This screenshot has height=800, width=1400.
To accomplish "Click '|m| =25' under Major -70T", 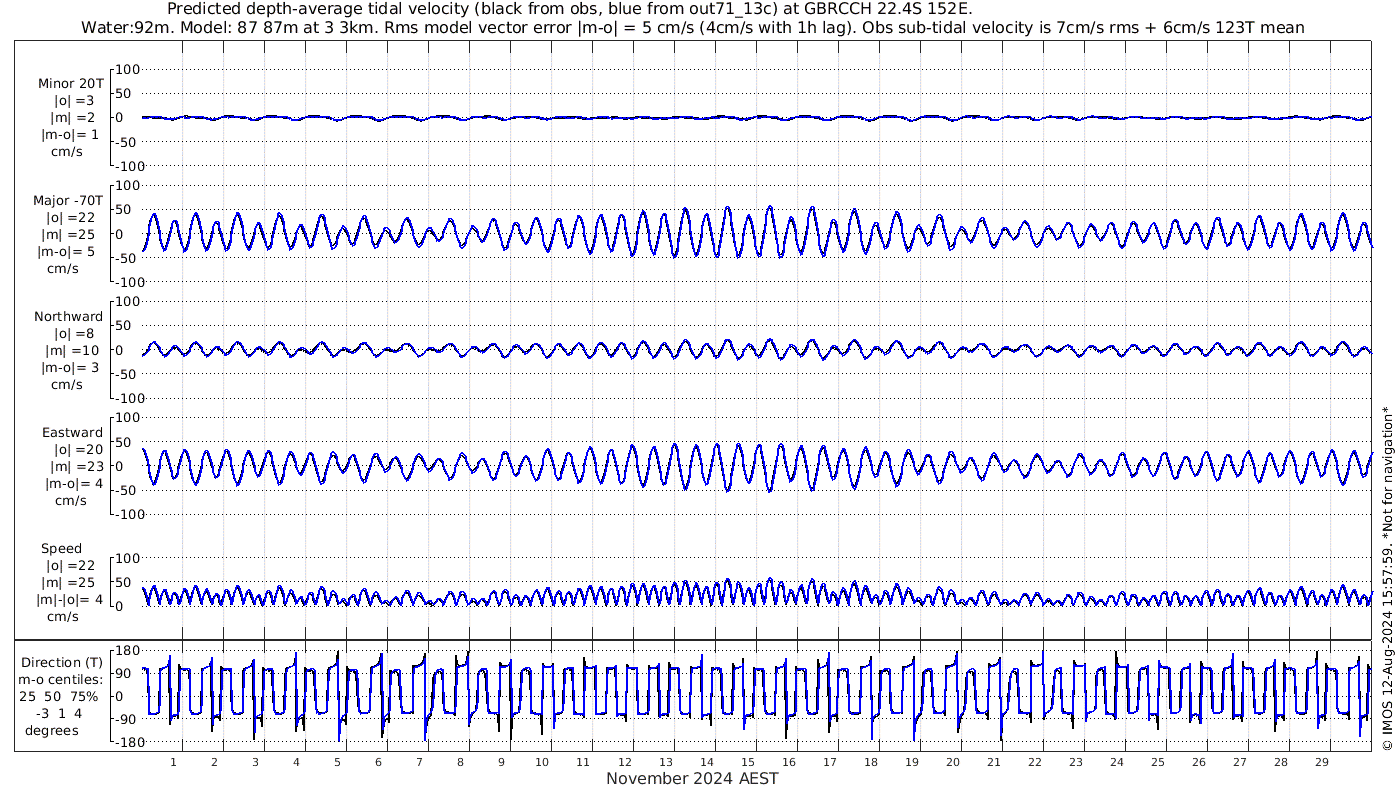I will pos(70,235).
